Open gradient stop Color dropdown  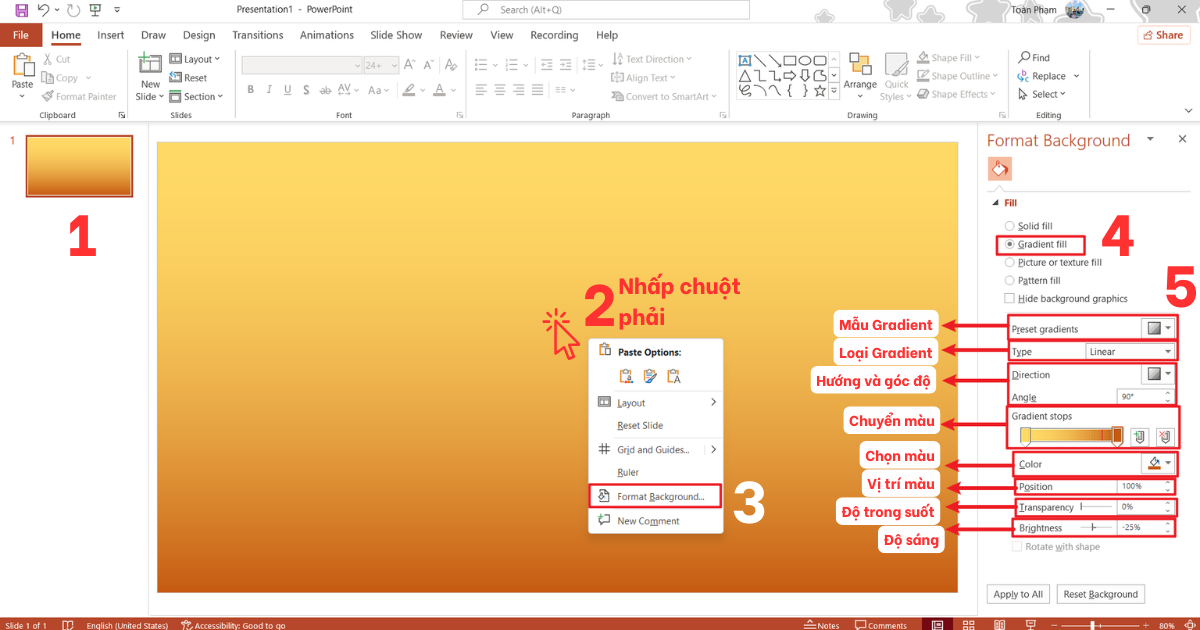1158,464
